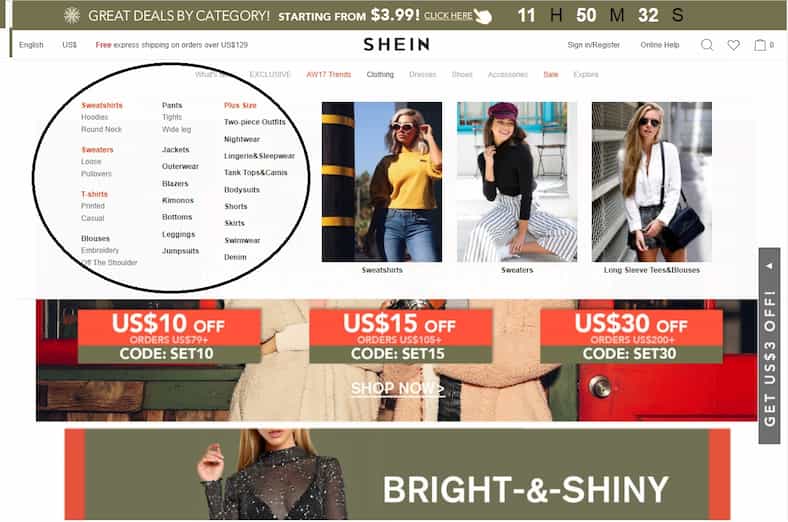Viewport: 788px width, 522px height.
Task: Open the Clothing menu
Action: (x=380, y=74)
